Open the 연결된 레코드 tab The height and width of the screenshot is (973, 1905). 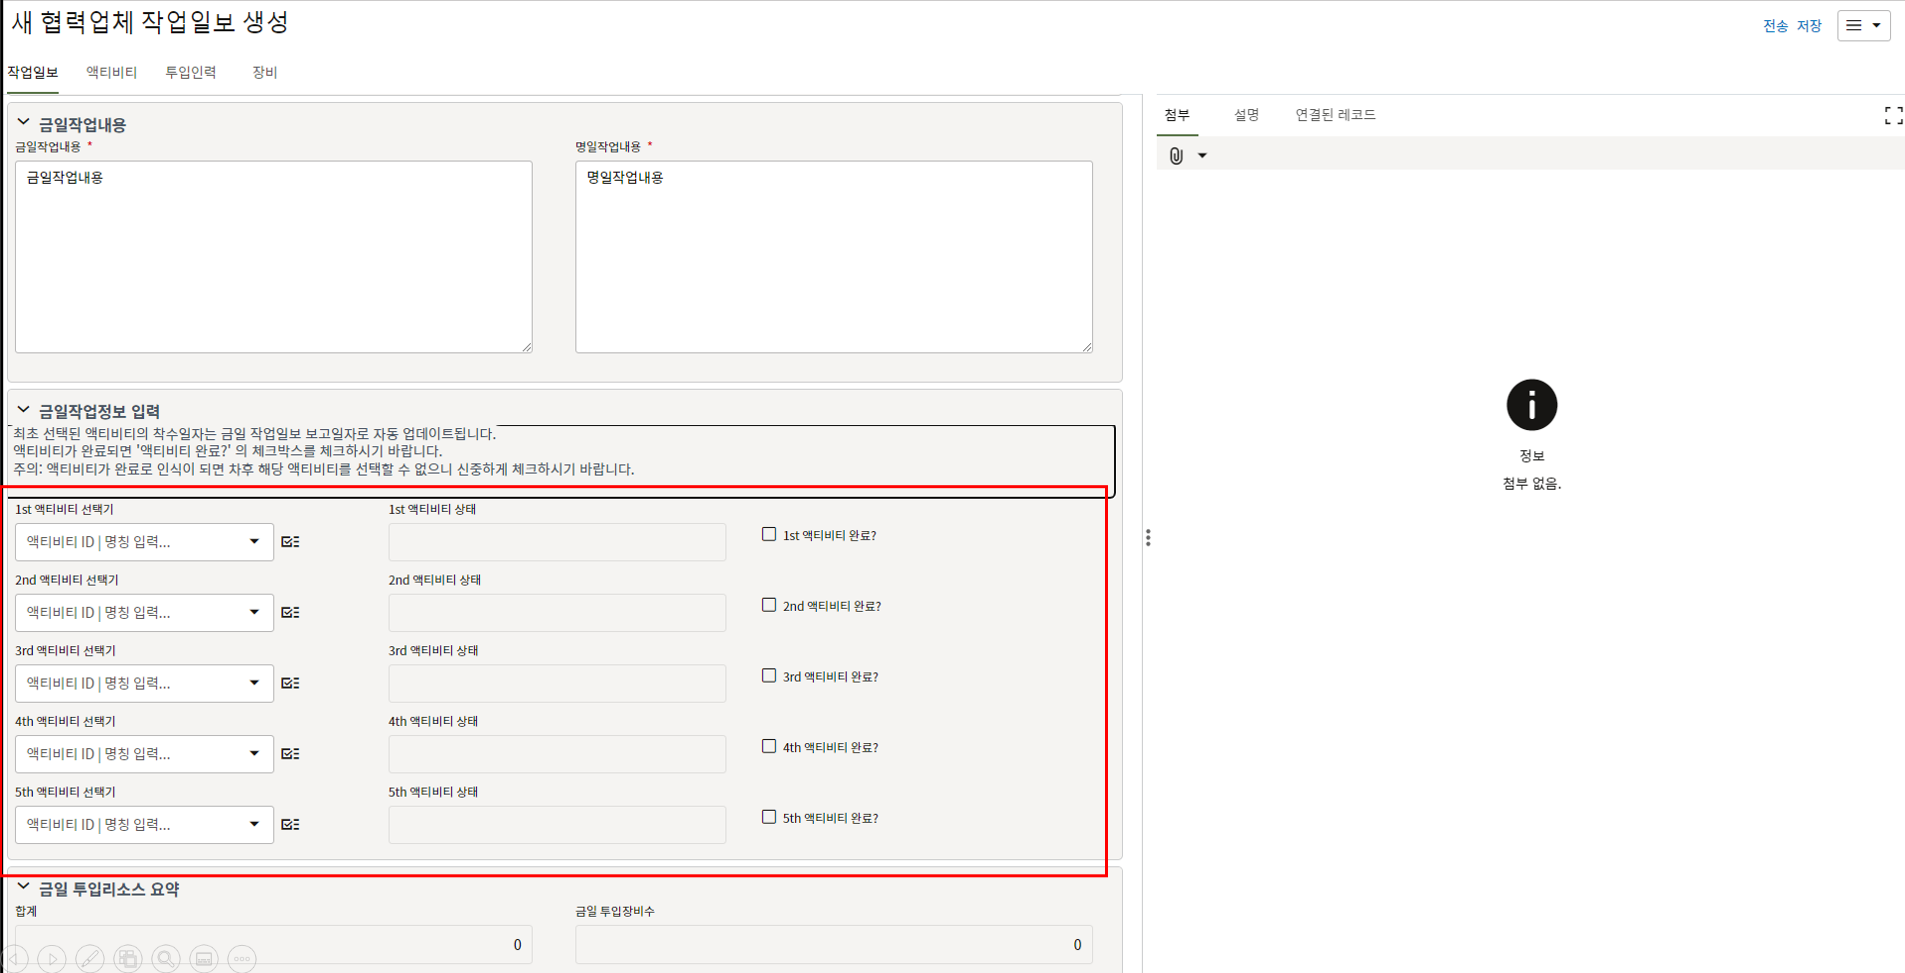[x=1334, y=115]
